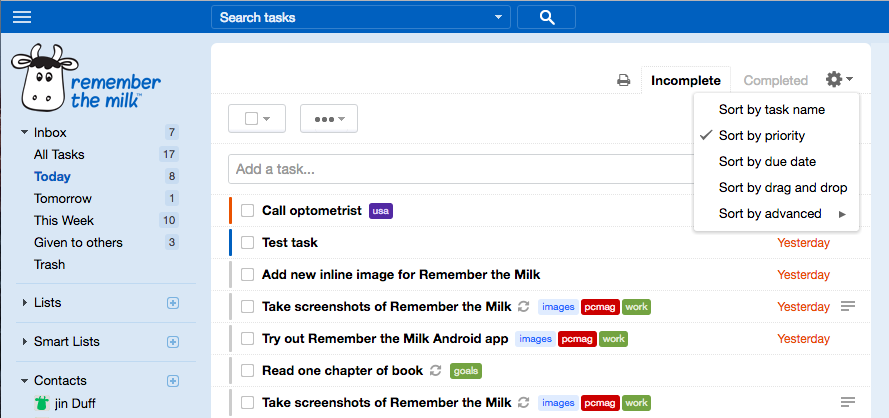The width and height of the screenshot is (889, 418).
Task: Expand the Lists section
Action: coord(25,303)
